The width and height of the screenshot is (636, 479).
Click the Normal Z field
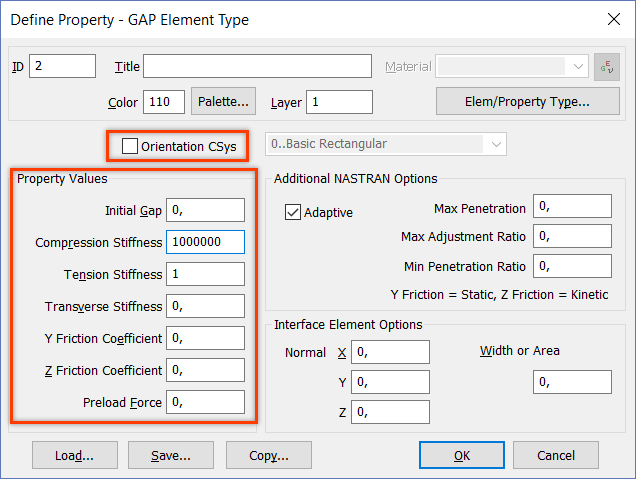coord(390,412)
